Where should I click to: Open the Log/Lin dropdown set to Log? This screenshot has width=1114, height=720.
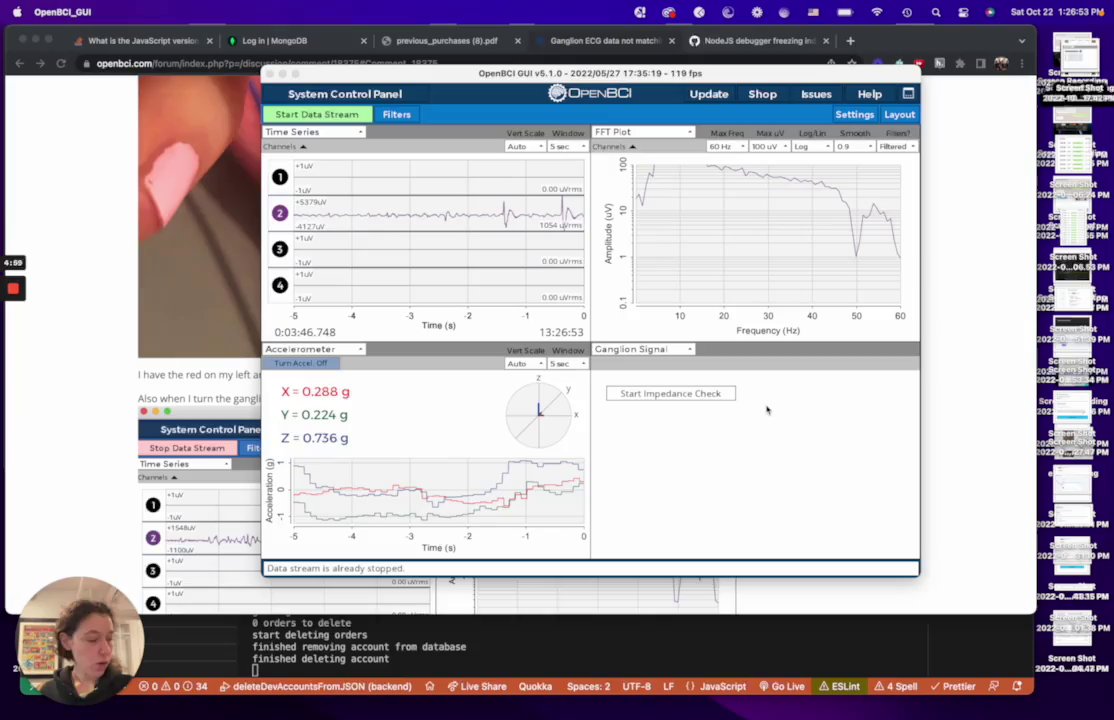click(x=811, y=146)
